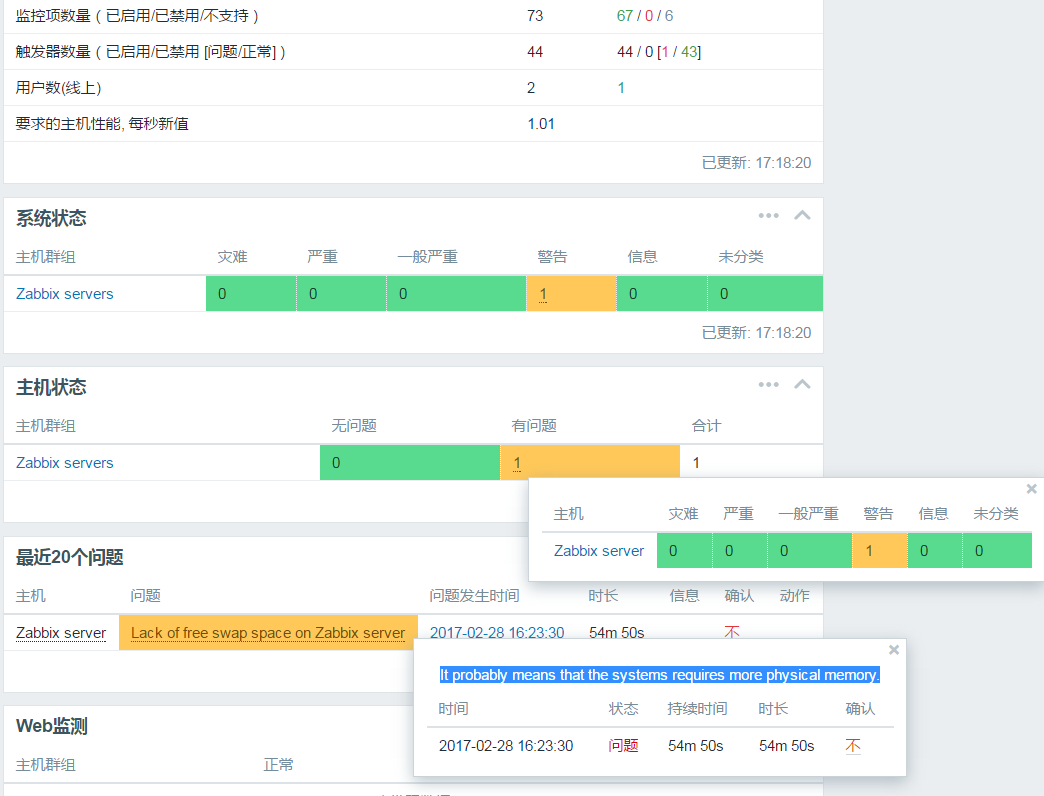Open the 主机状态 widget options menu
Image resolution: width=1044 pixels, height=796 pixels.
768,385
